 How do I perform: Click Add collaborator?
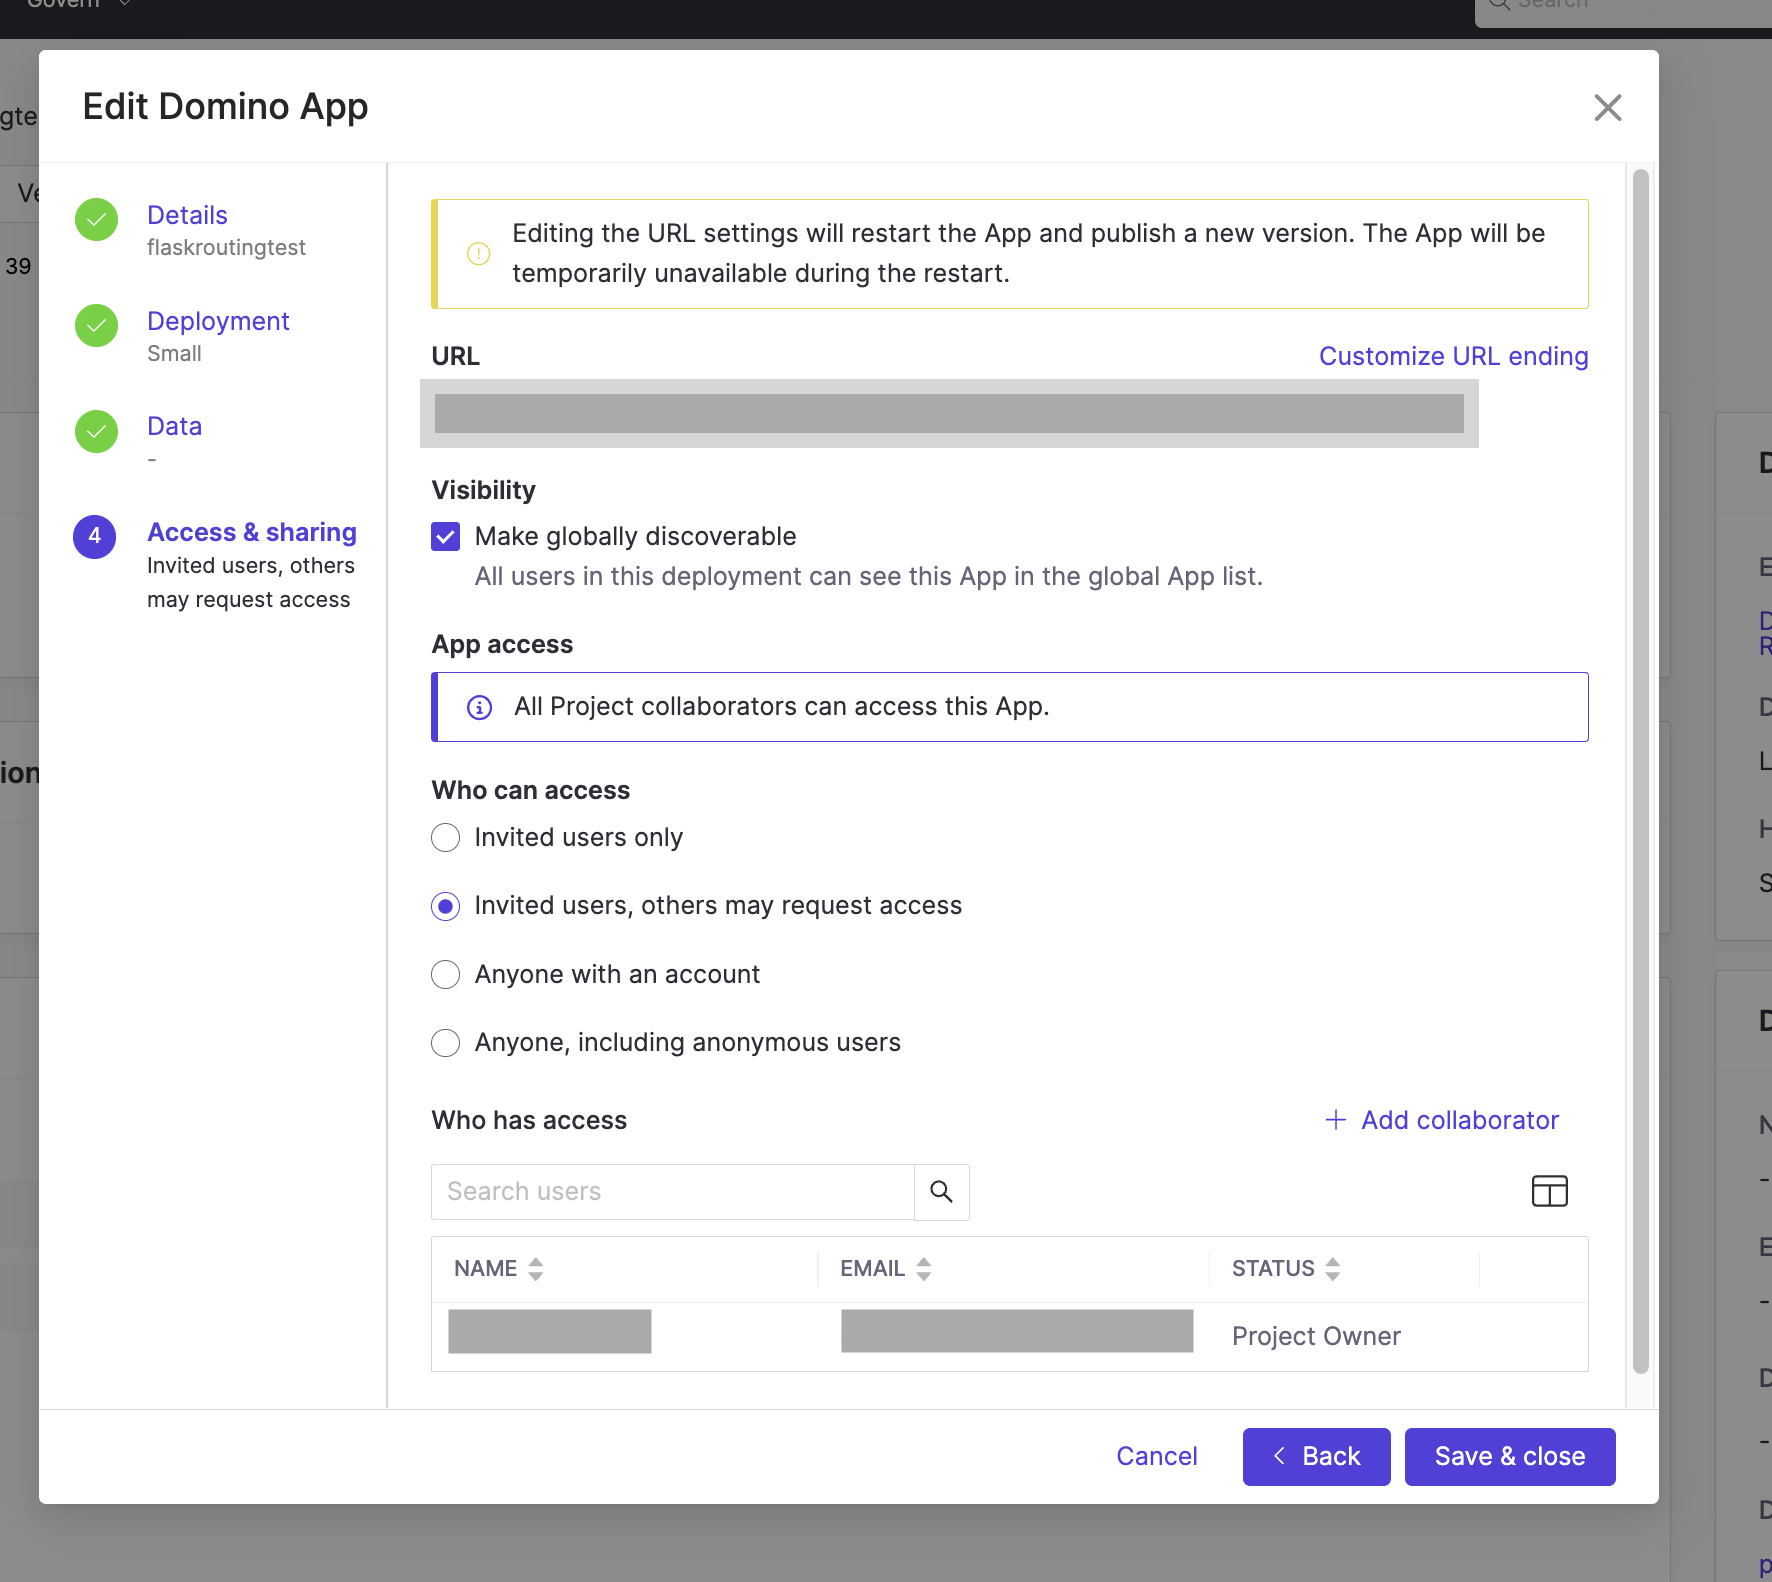1442,1120
